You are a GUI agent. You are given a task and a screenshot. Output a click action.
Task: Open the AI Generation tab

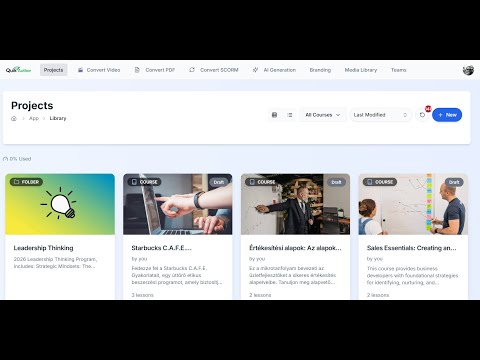pos(274,70)
